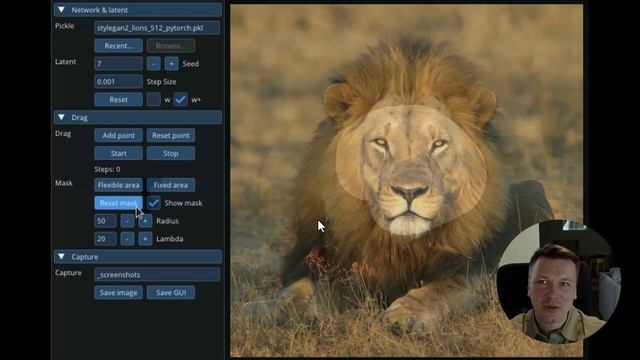The image size is (640, 360).
Task: Click the latent Reset button
Action: coord(118,100)
